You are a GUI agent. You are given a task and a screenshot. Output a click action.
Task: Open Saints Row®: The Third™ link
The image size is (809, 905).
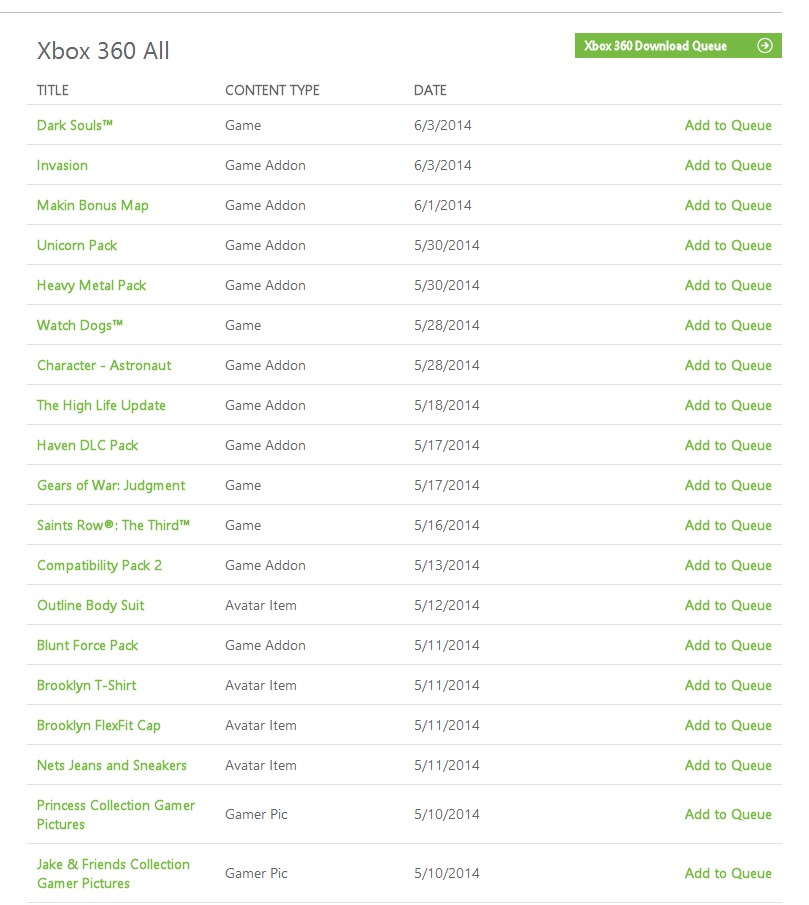[113, 526]
